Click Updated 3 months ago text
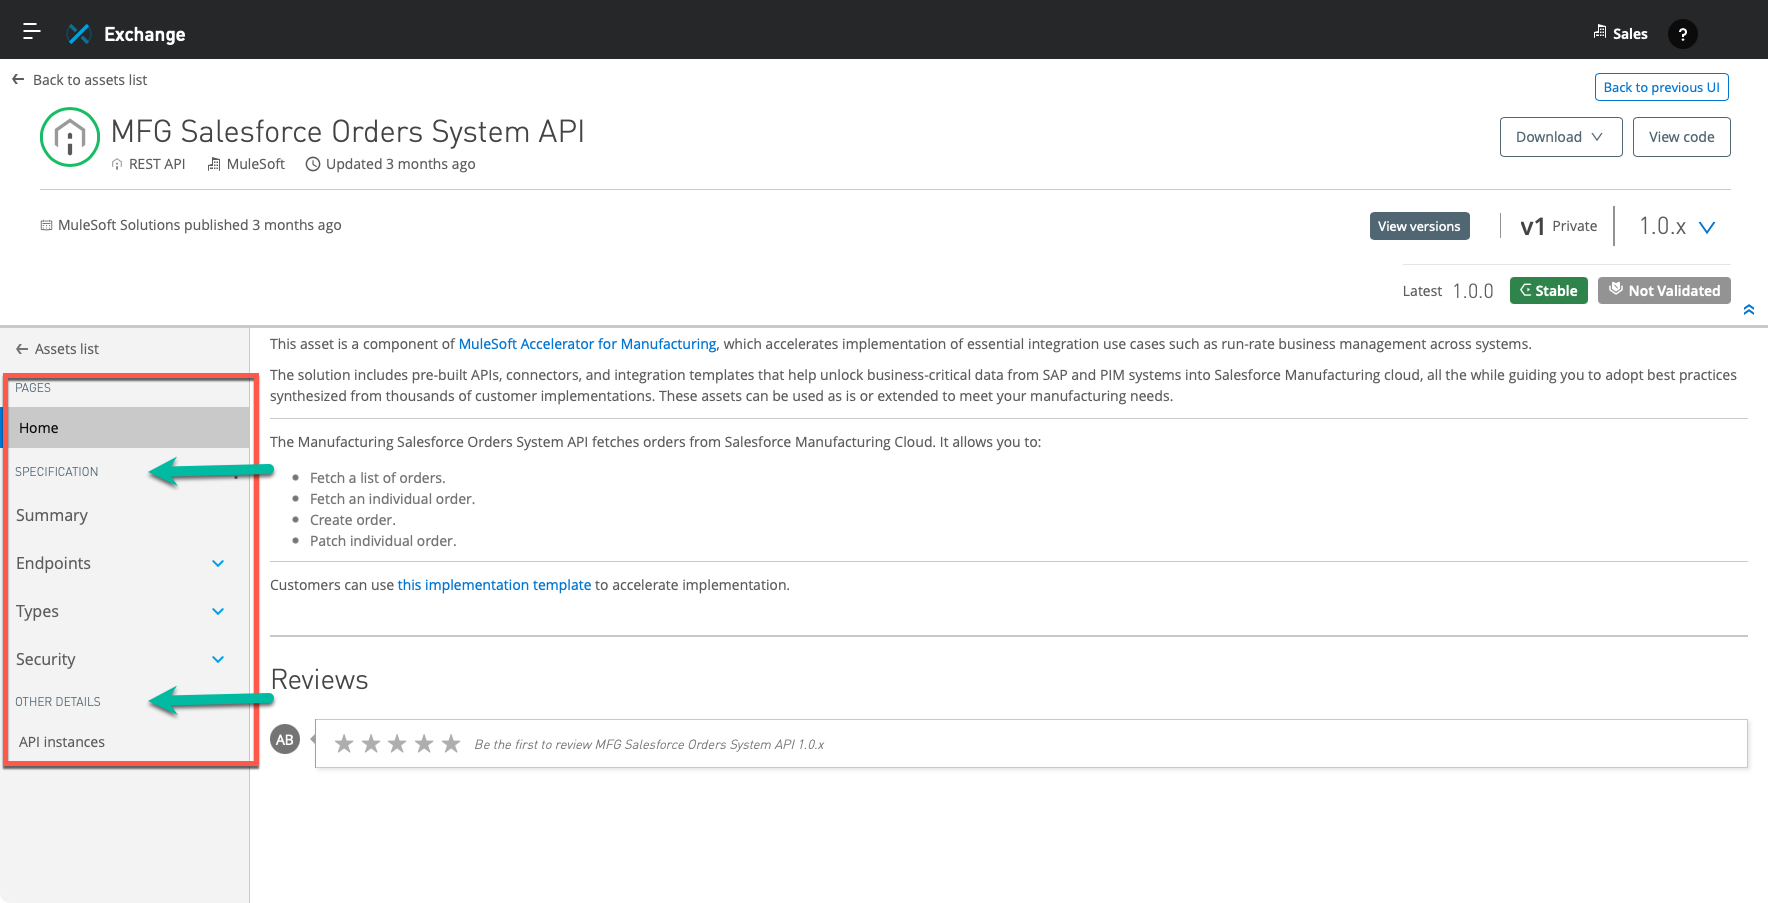Image resolution: width=1768 pixels, height=903 pixels. coord(400,164)
